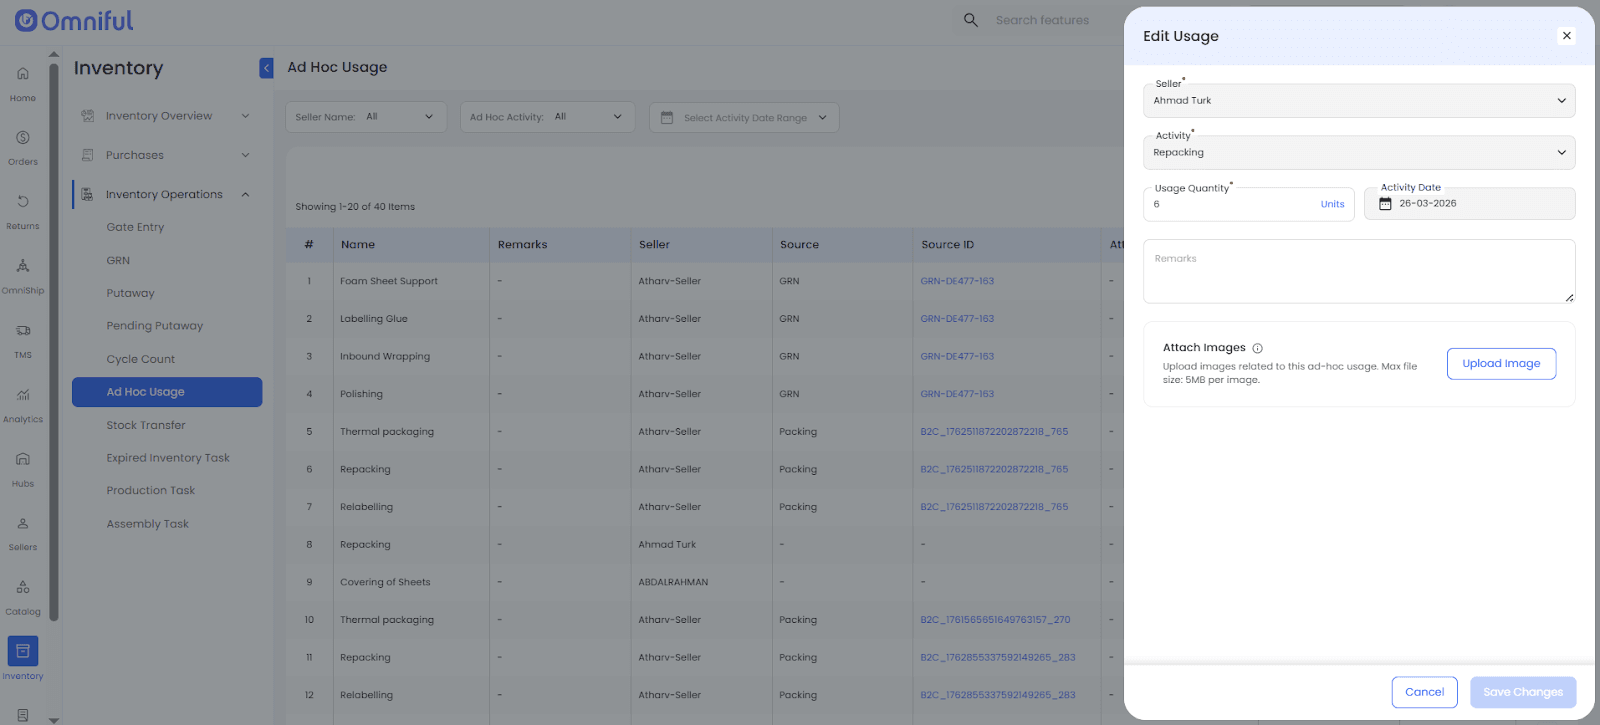Open the Returns sidebar icon
This screenshot has height=725, width=1600.
point(23,202)
